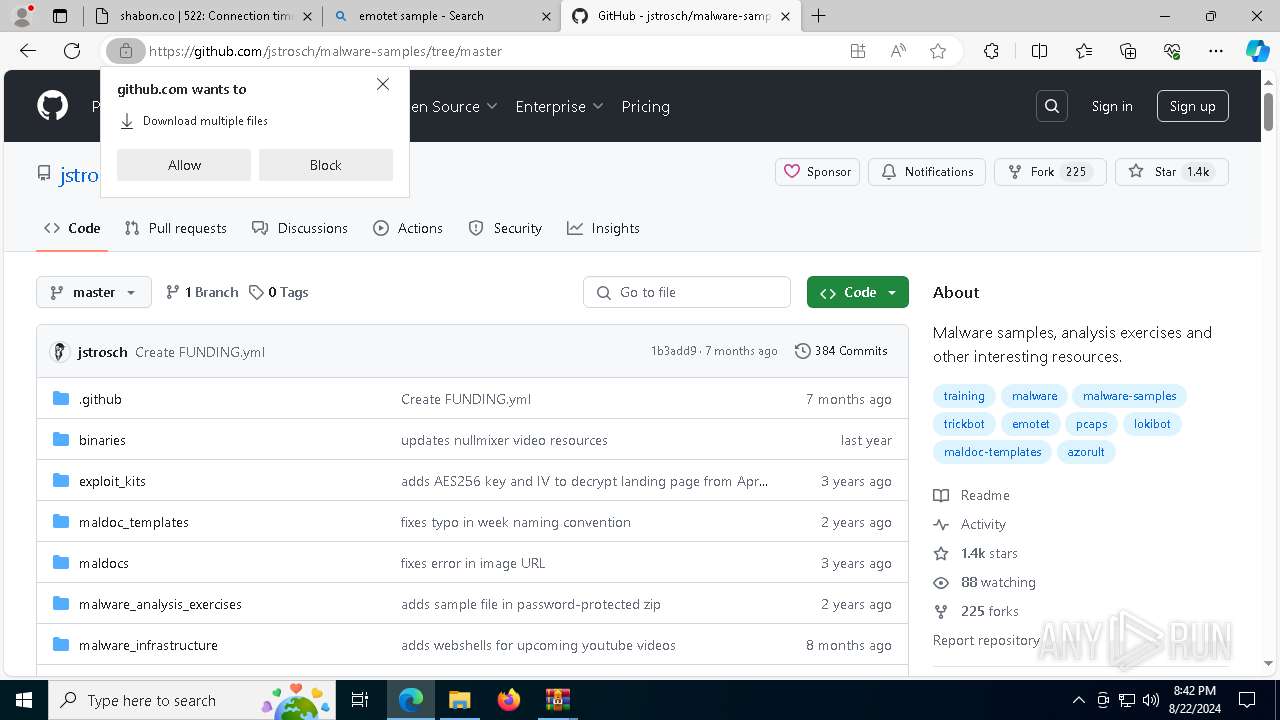Open Firefox from the taskbar
The height and width of the screenshot is (720, 1280).
tap(509, 700)
